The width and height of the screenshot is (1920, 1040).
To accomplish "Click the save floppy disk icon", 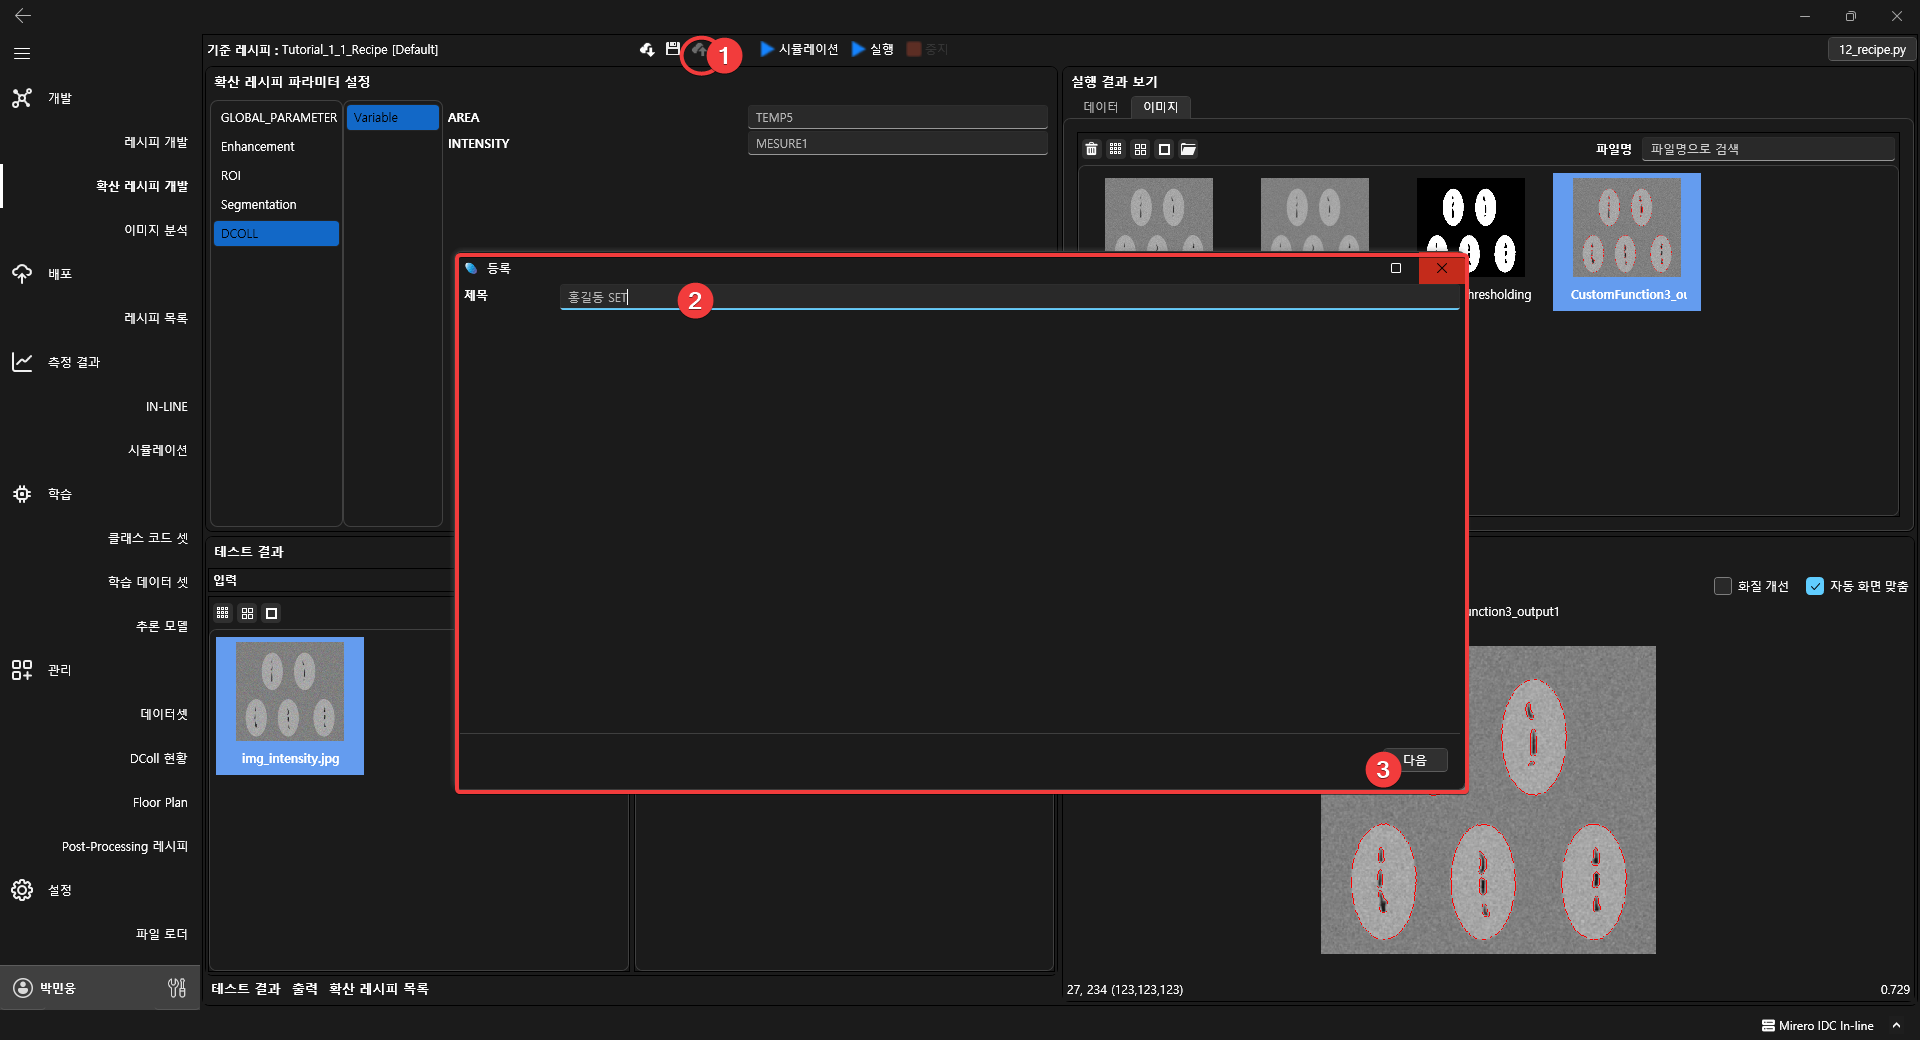I will 672,49.
